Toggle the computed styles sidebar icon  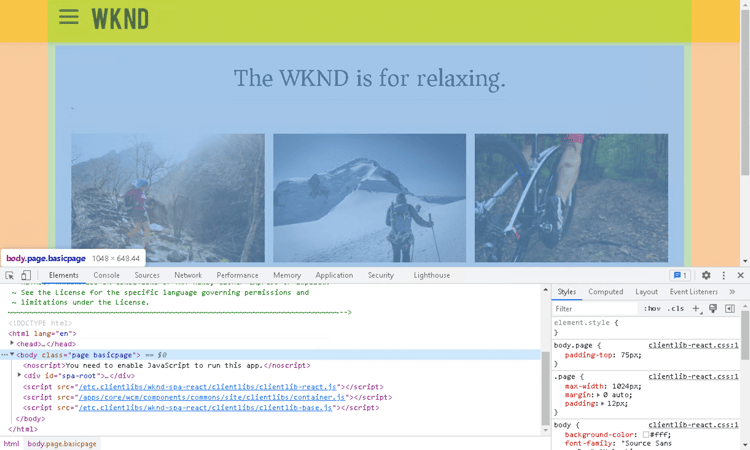click(730, 309)
